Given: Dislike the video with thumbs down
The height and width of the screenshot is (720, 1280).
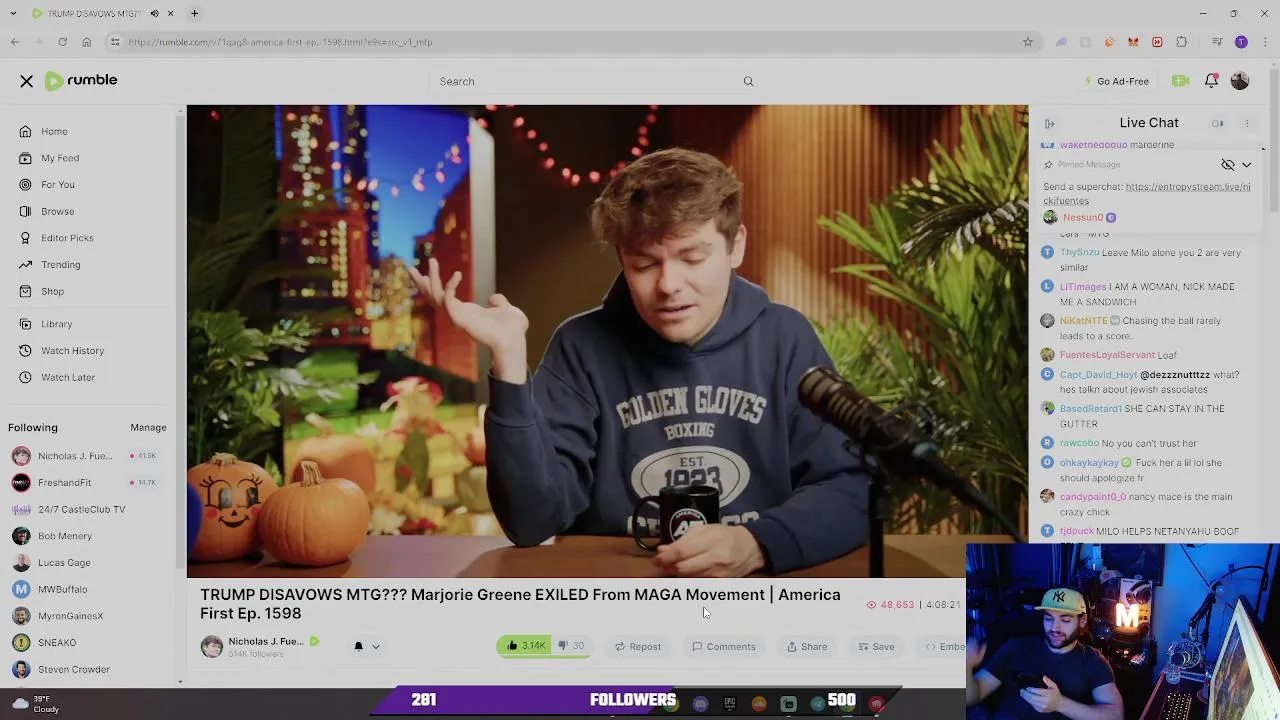Looking at the screenshot, I should (x=570, y=646).
